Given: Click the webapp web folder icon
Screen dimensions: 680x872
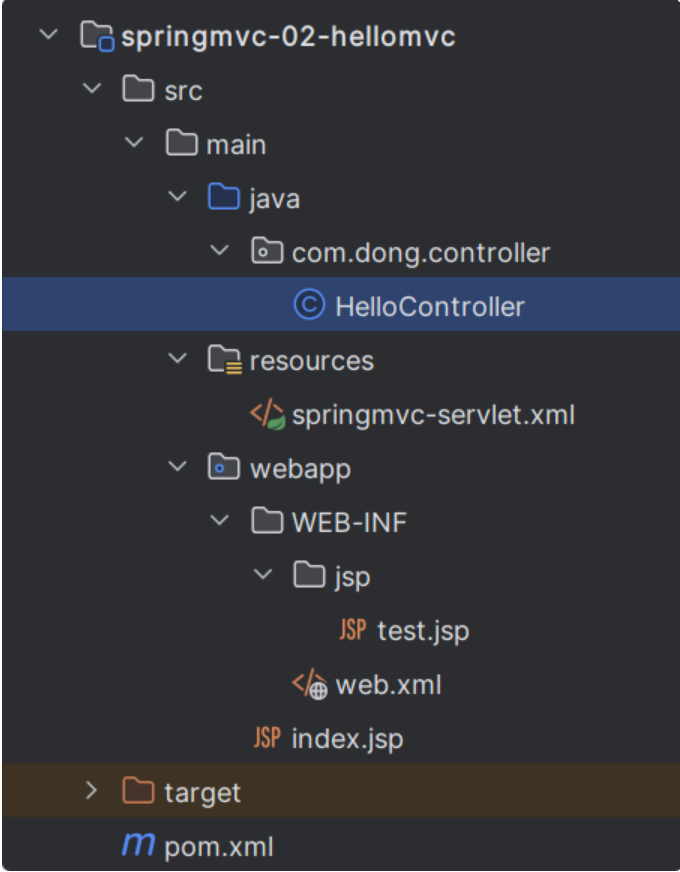Looking at the screenshot, I should [x=223, y=468].
